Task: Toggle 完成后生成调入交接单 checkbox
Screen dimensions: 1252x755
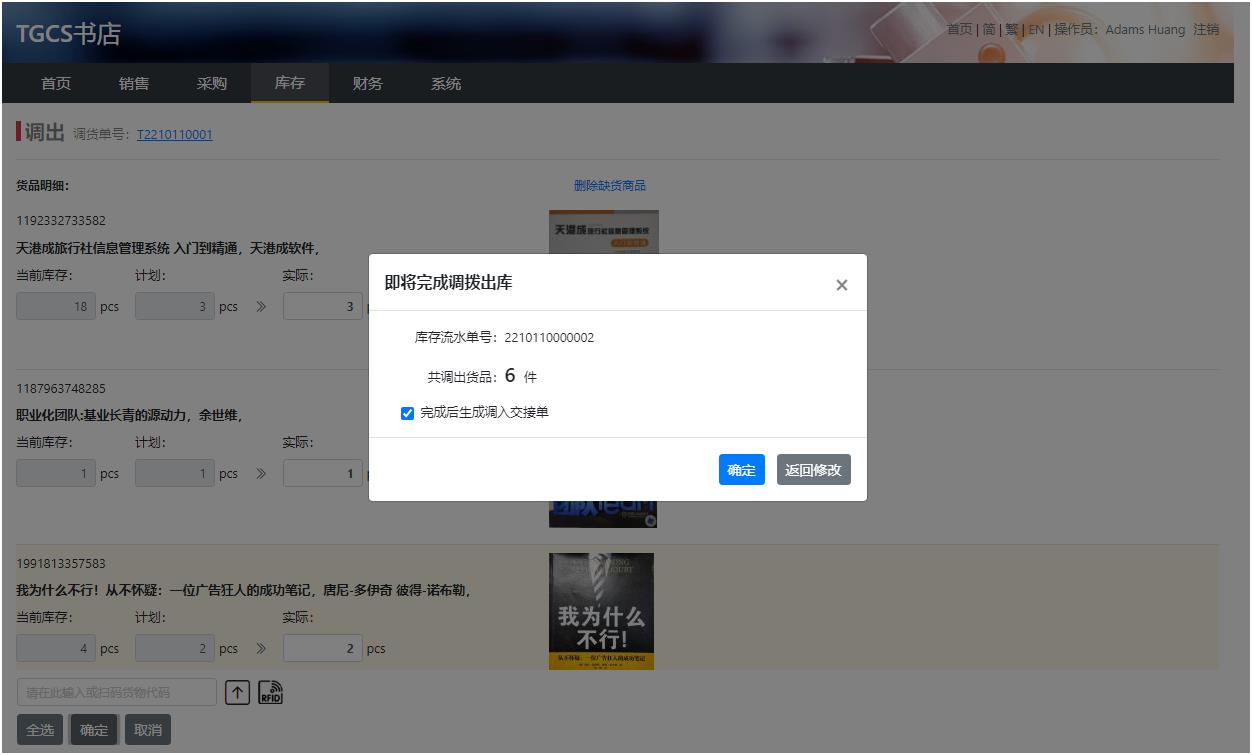Action: tap(407, 413)
